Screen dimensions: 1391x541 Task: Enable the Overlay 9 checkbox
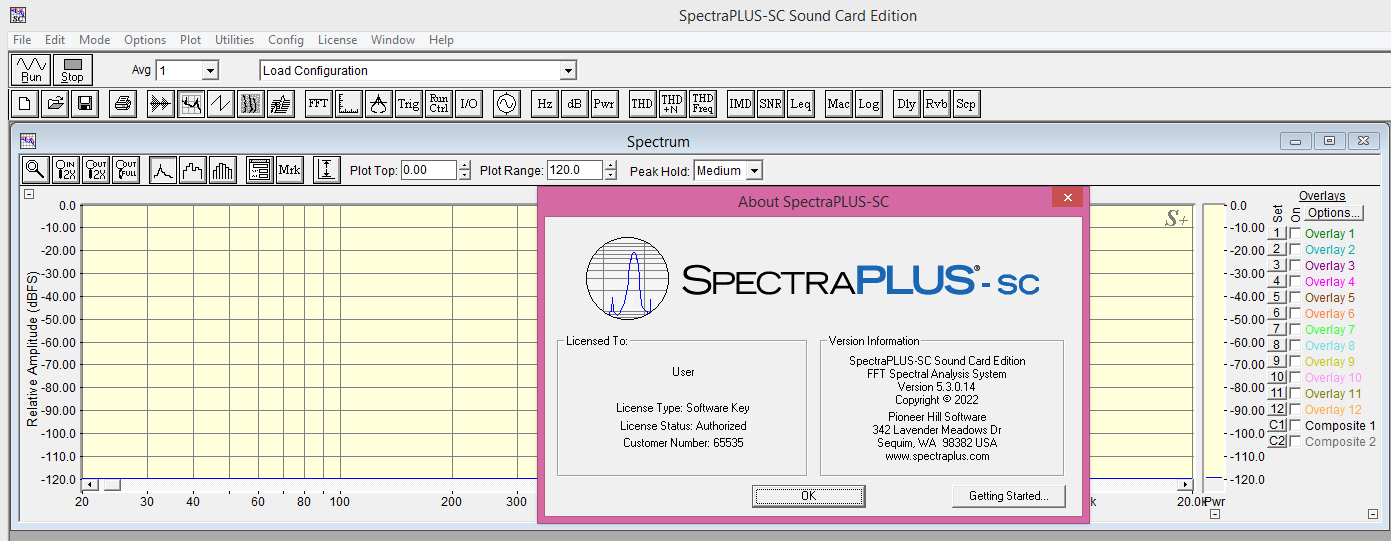1296,361
